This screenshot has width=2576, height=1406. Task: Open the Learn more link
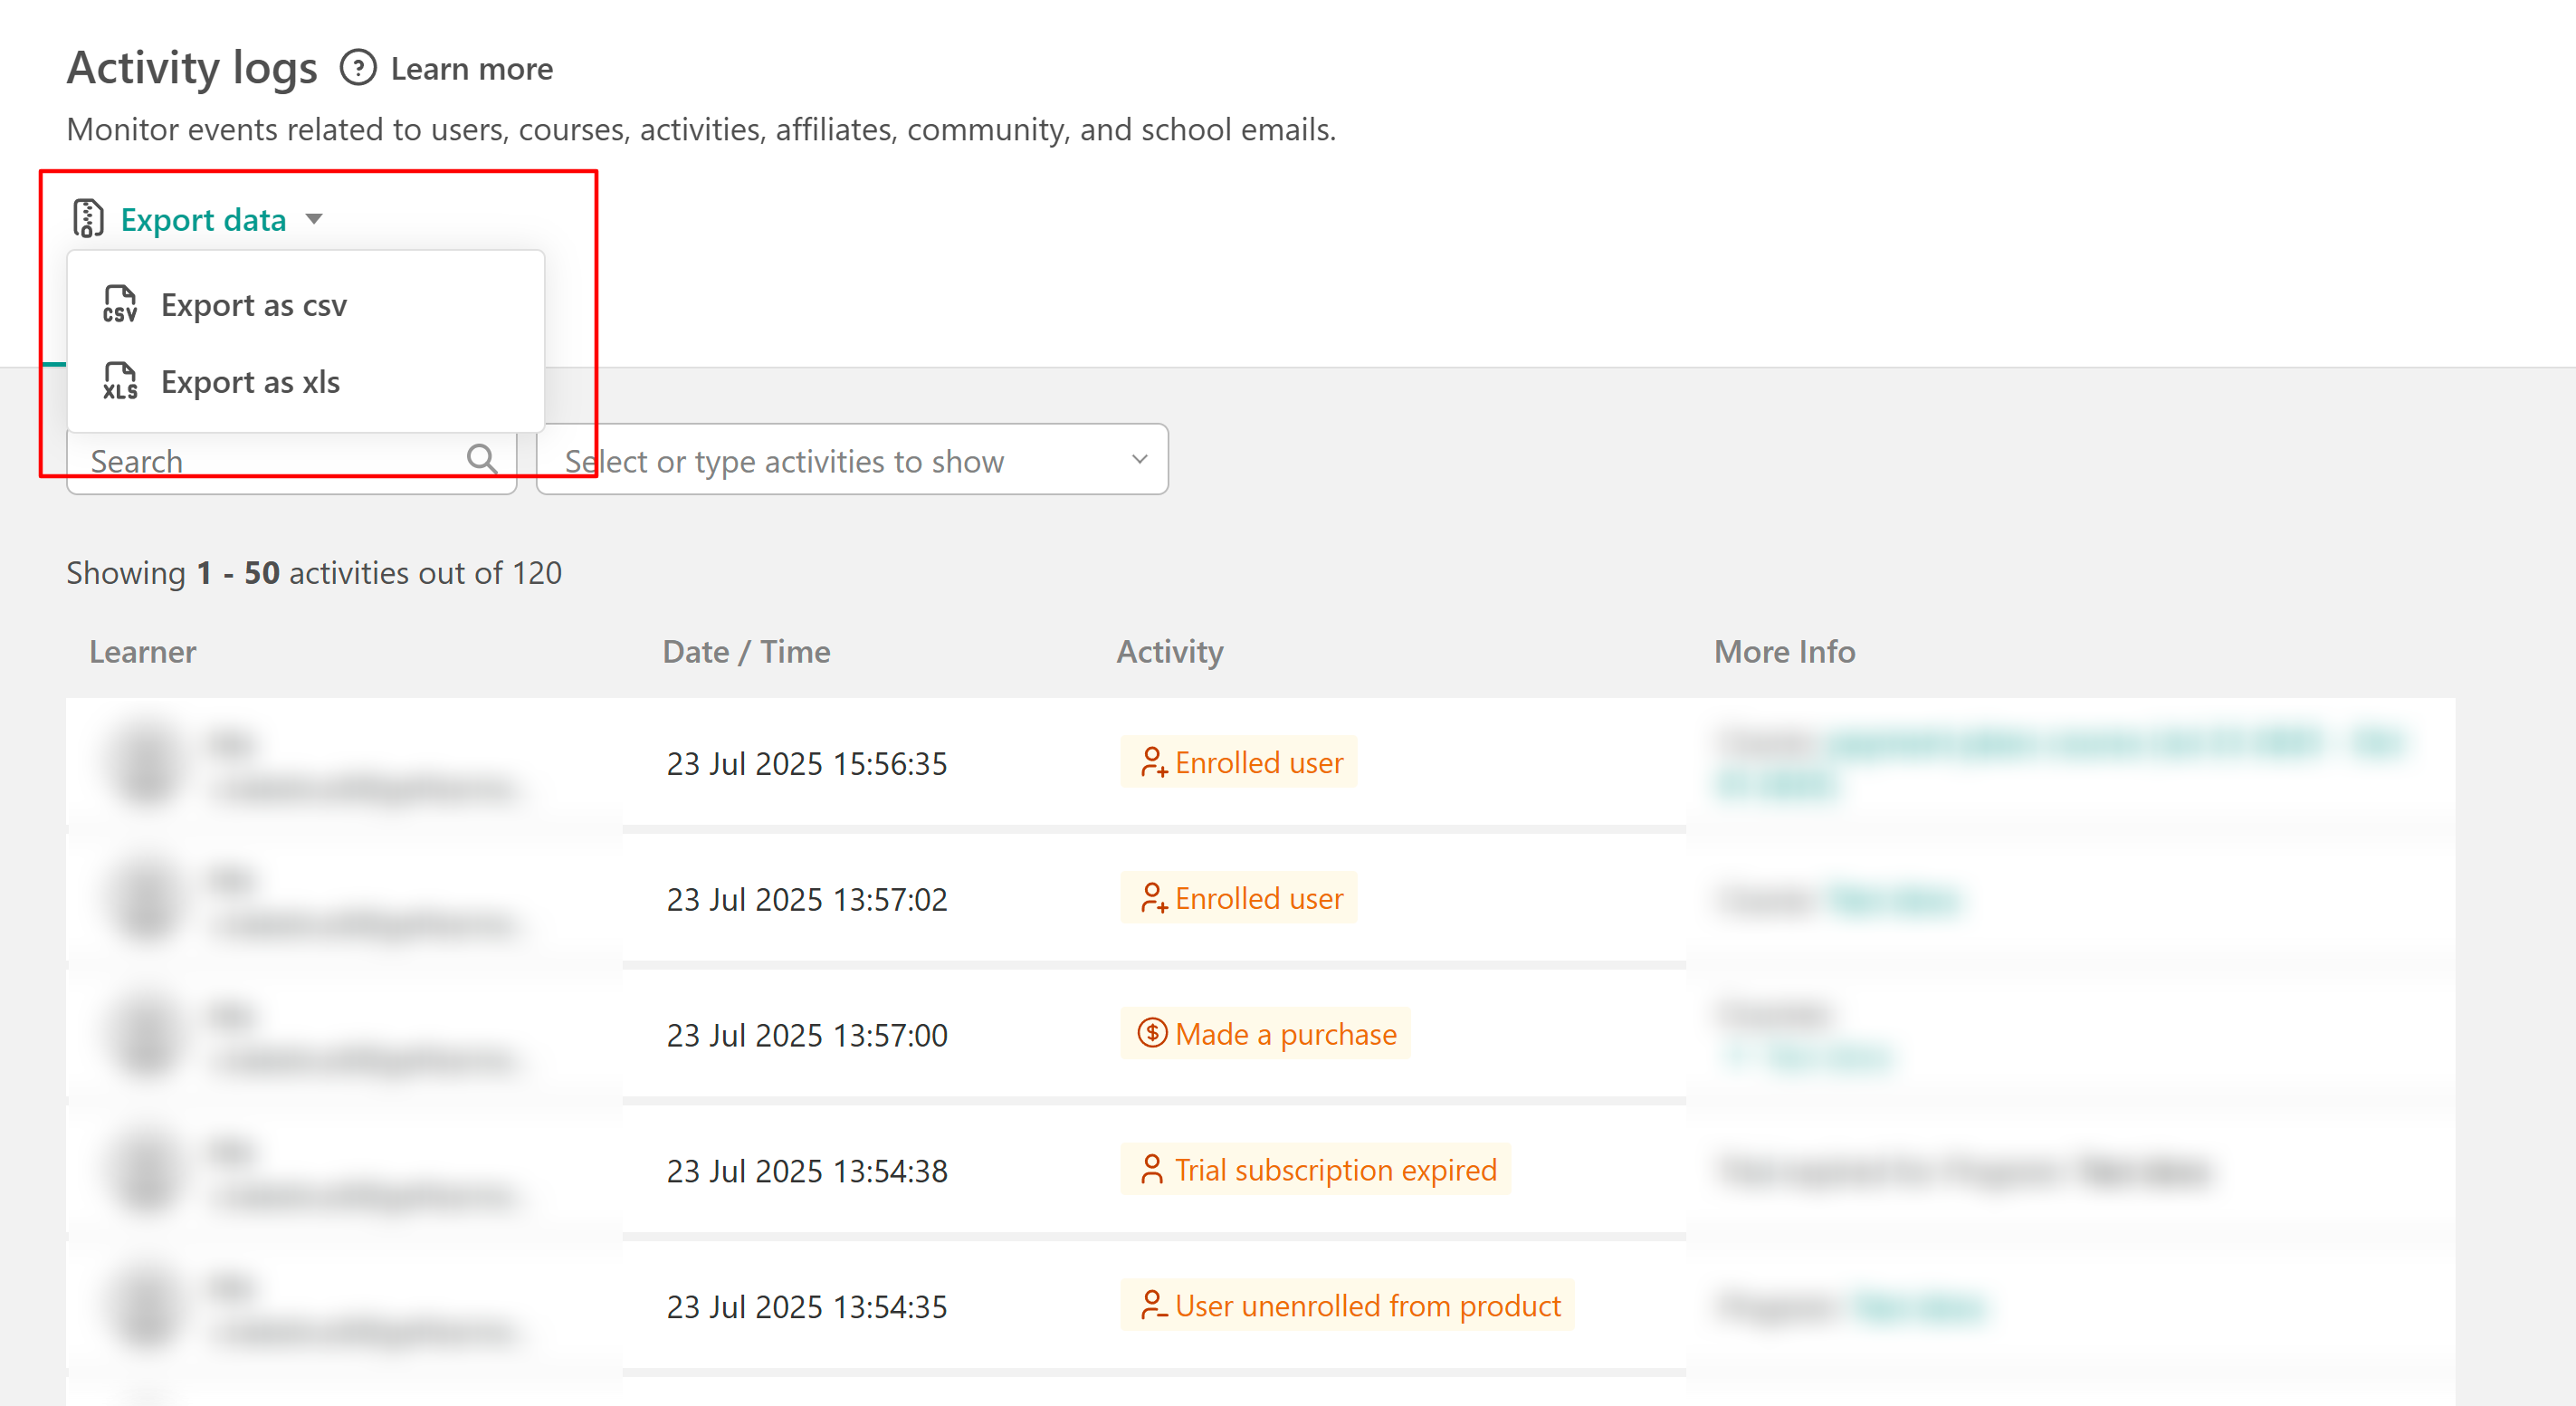pos(471,69)
